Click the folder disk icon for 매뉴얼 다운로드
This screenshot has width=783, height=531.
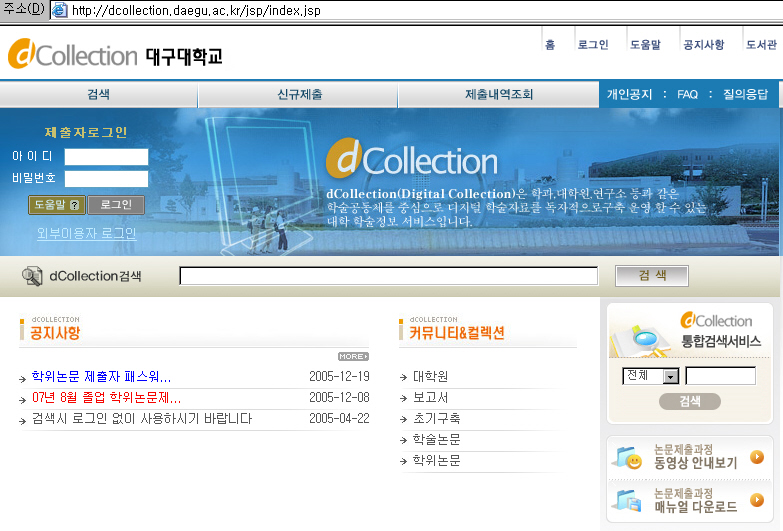629,501
